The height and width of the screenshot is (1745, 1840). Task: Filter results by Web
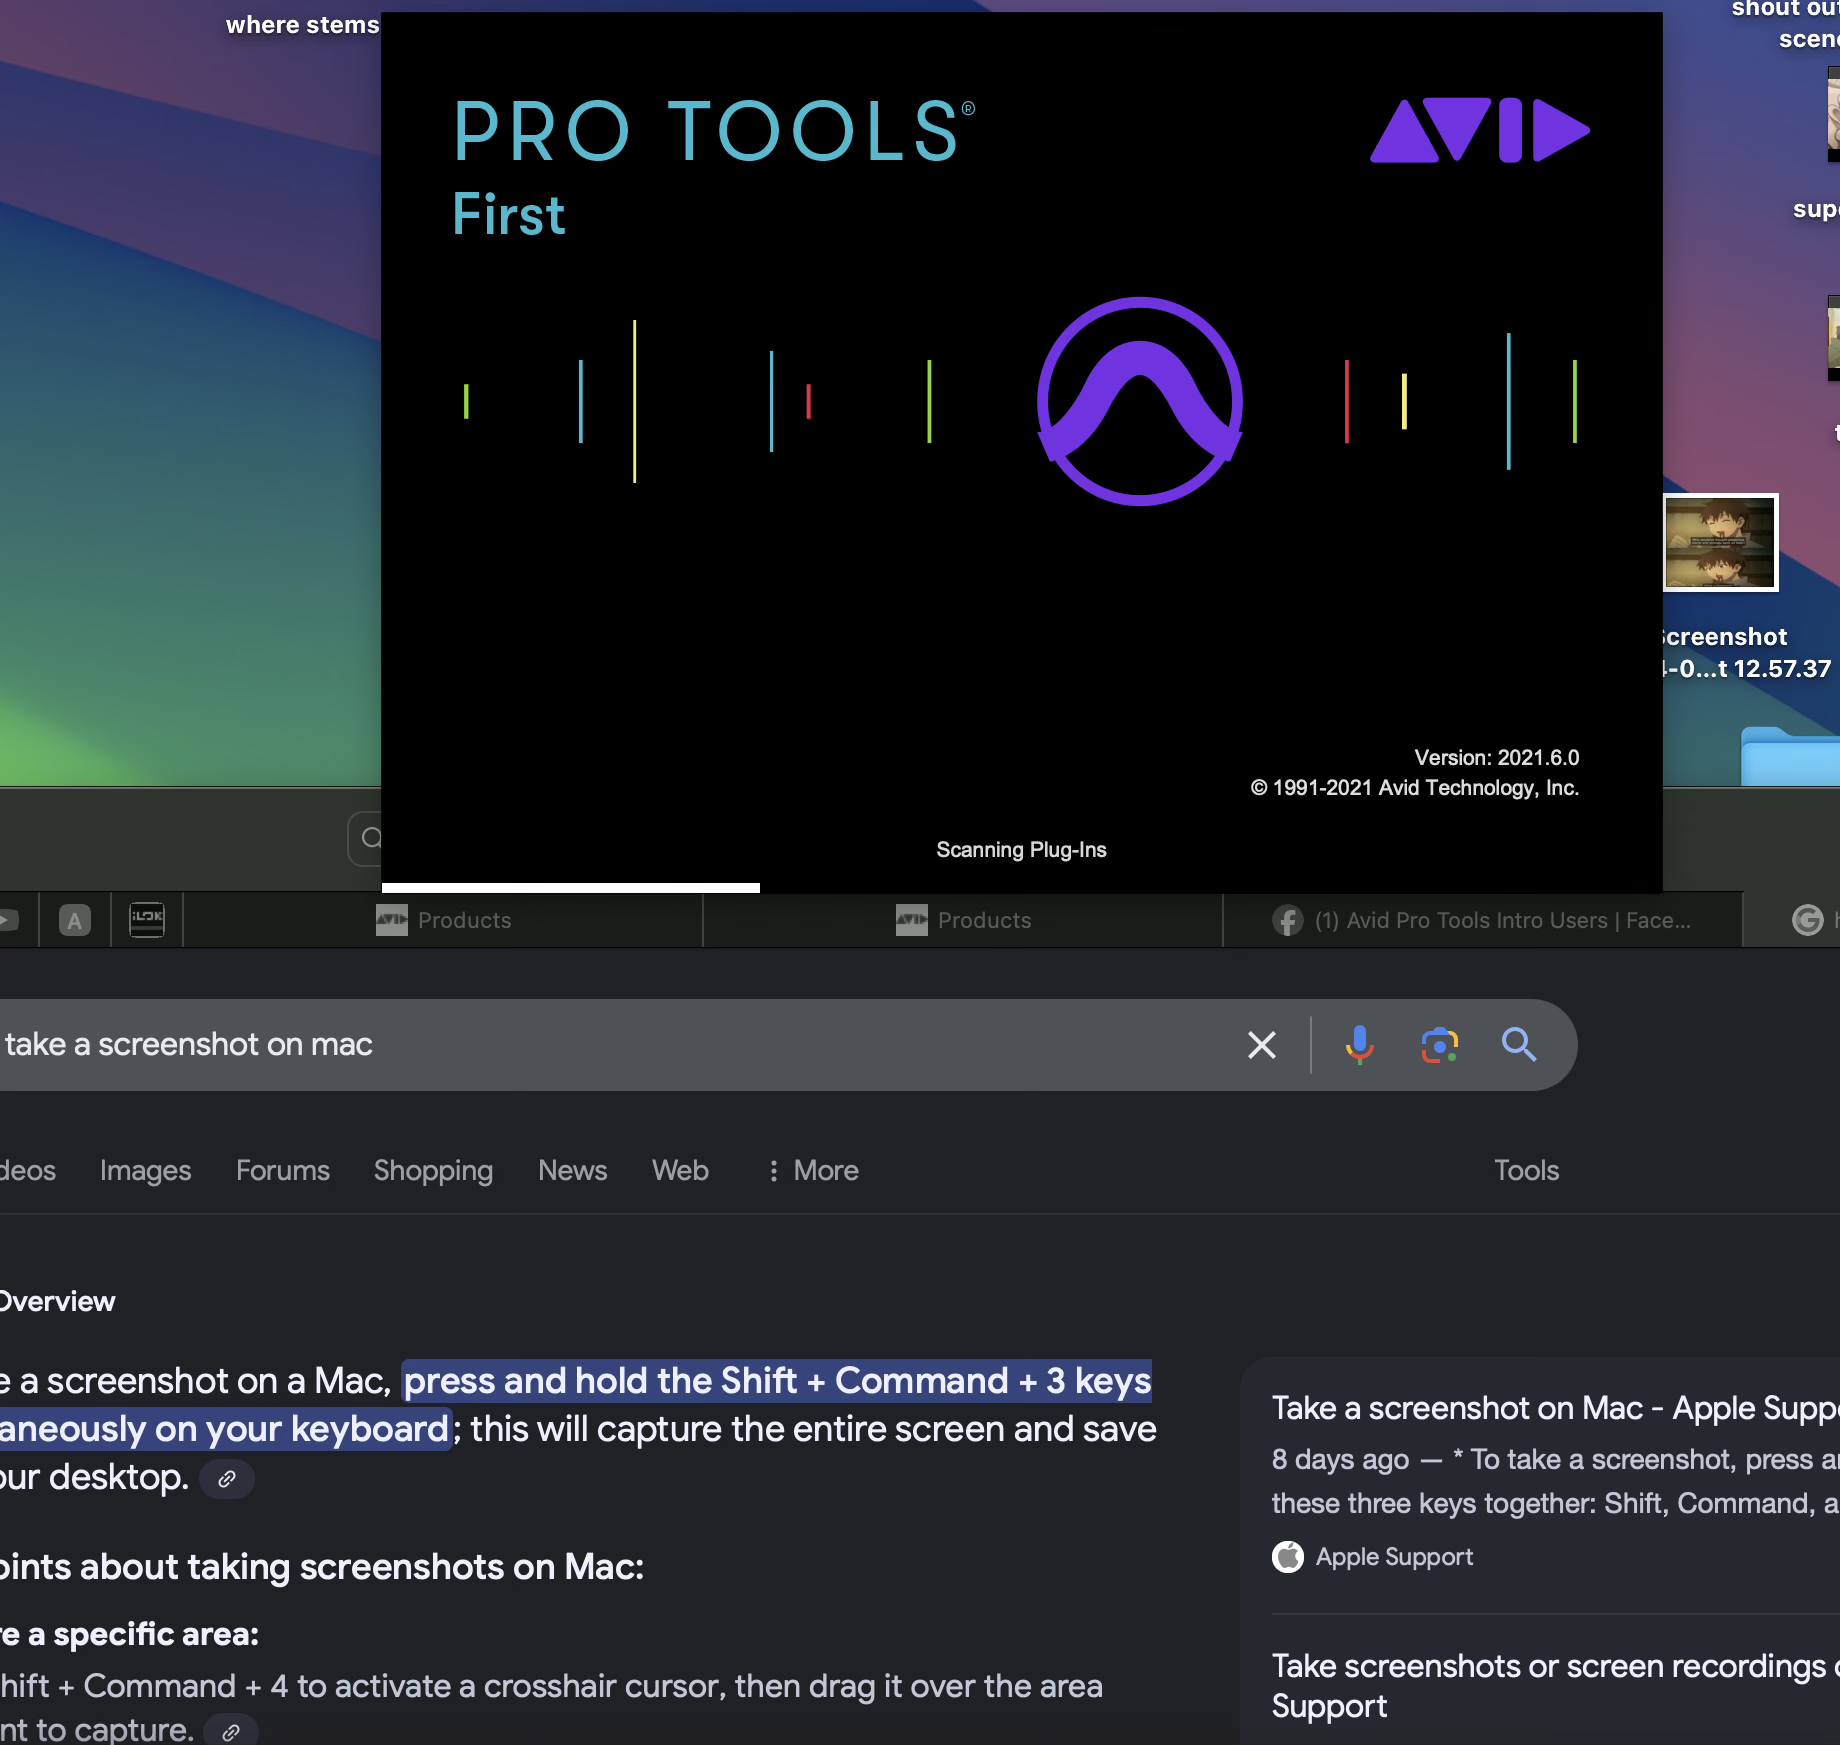[680, 1171]
